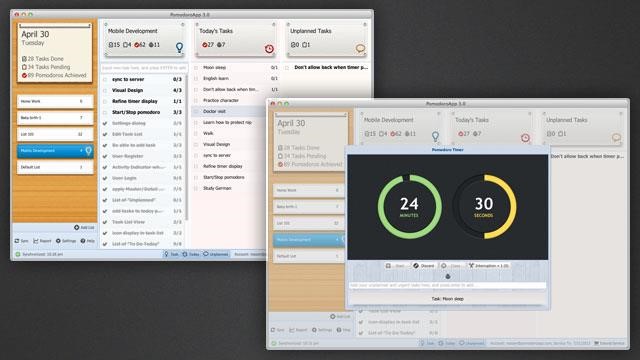Select 'Default List' in front window sidebar
Viewport: 640px width, 360px height.
(x=309, y=256)
